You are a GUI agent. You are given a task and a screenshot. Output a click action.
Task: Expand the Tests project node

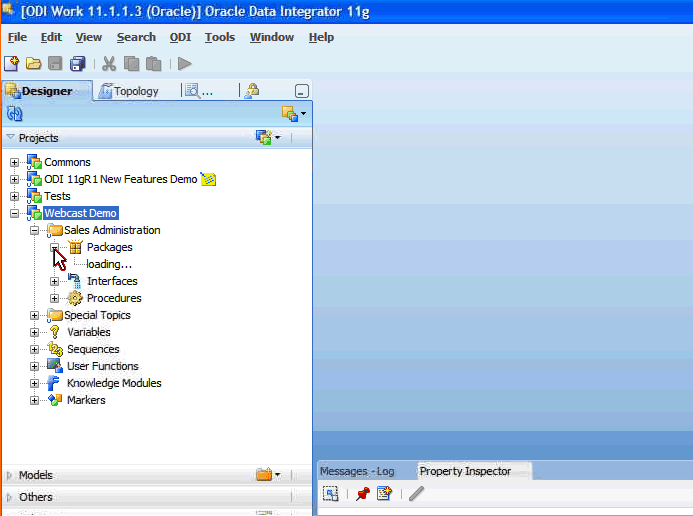pos(14,196)
